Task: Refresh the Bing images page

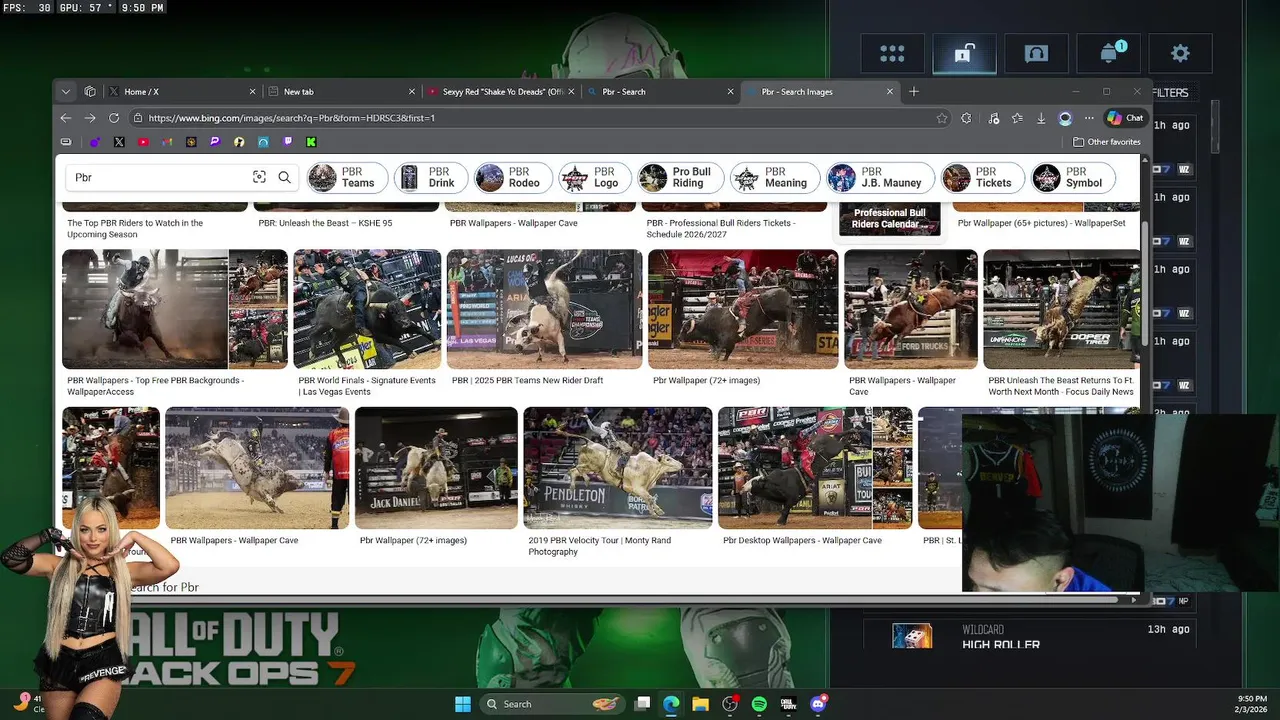Action: 114,118
